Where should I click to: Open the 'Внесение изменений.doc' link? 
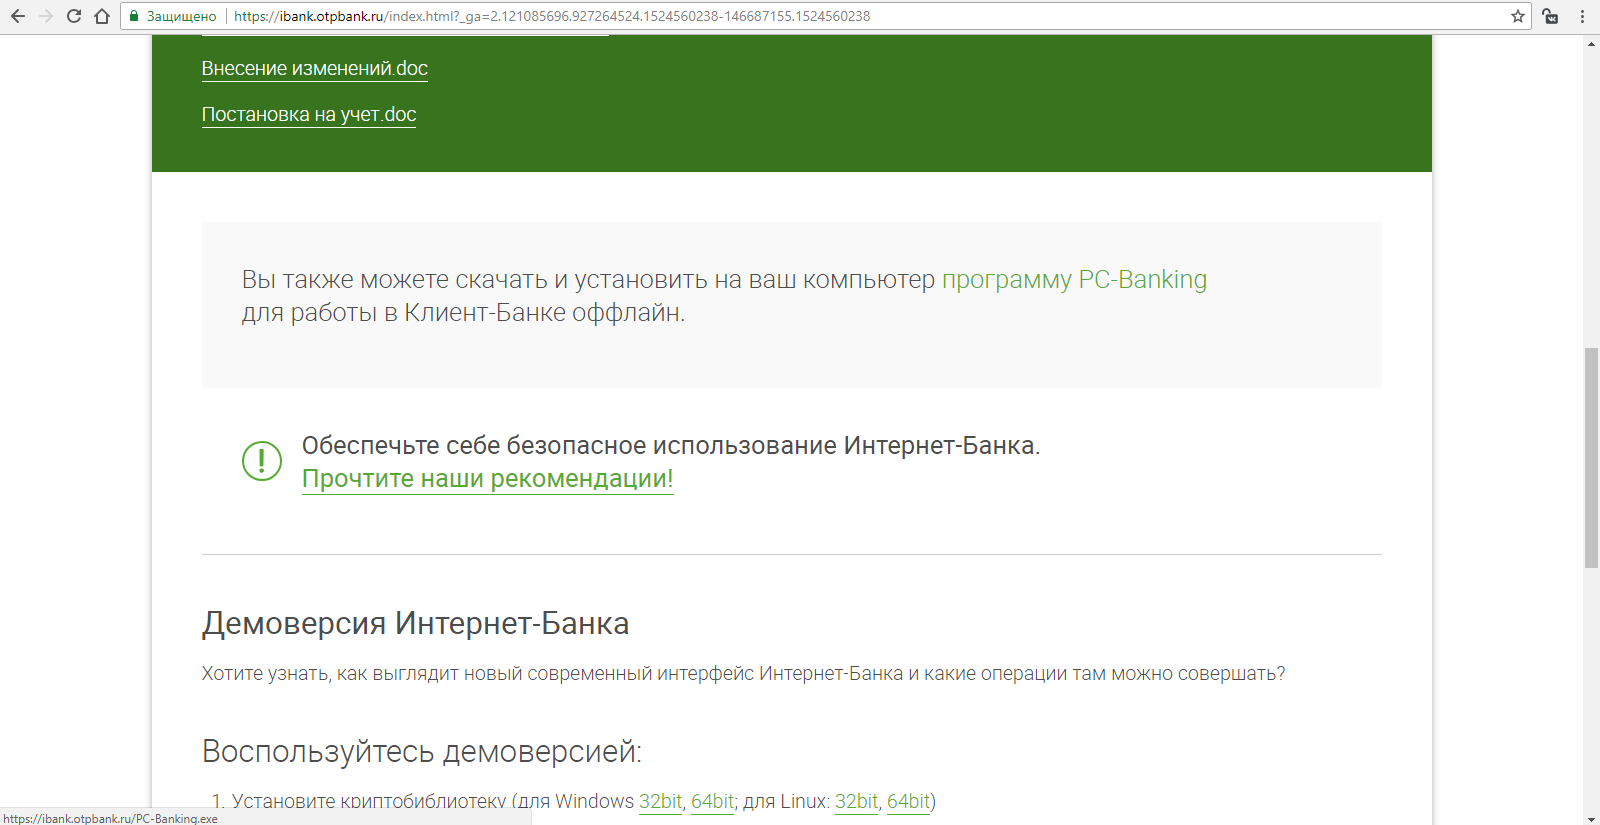click(x=314, y=69)
